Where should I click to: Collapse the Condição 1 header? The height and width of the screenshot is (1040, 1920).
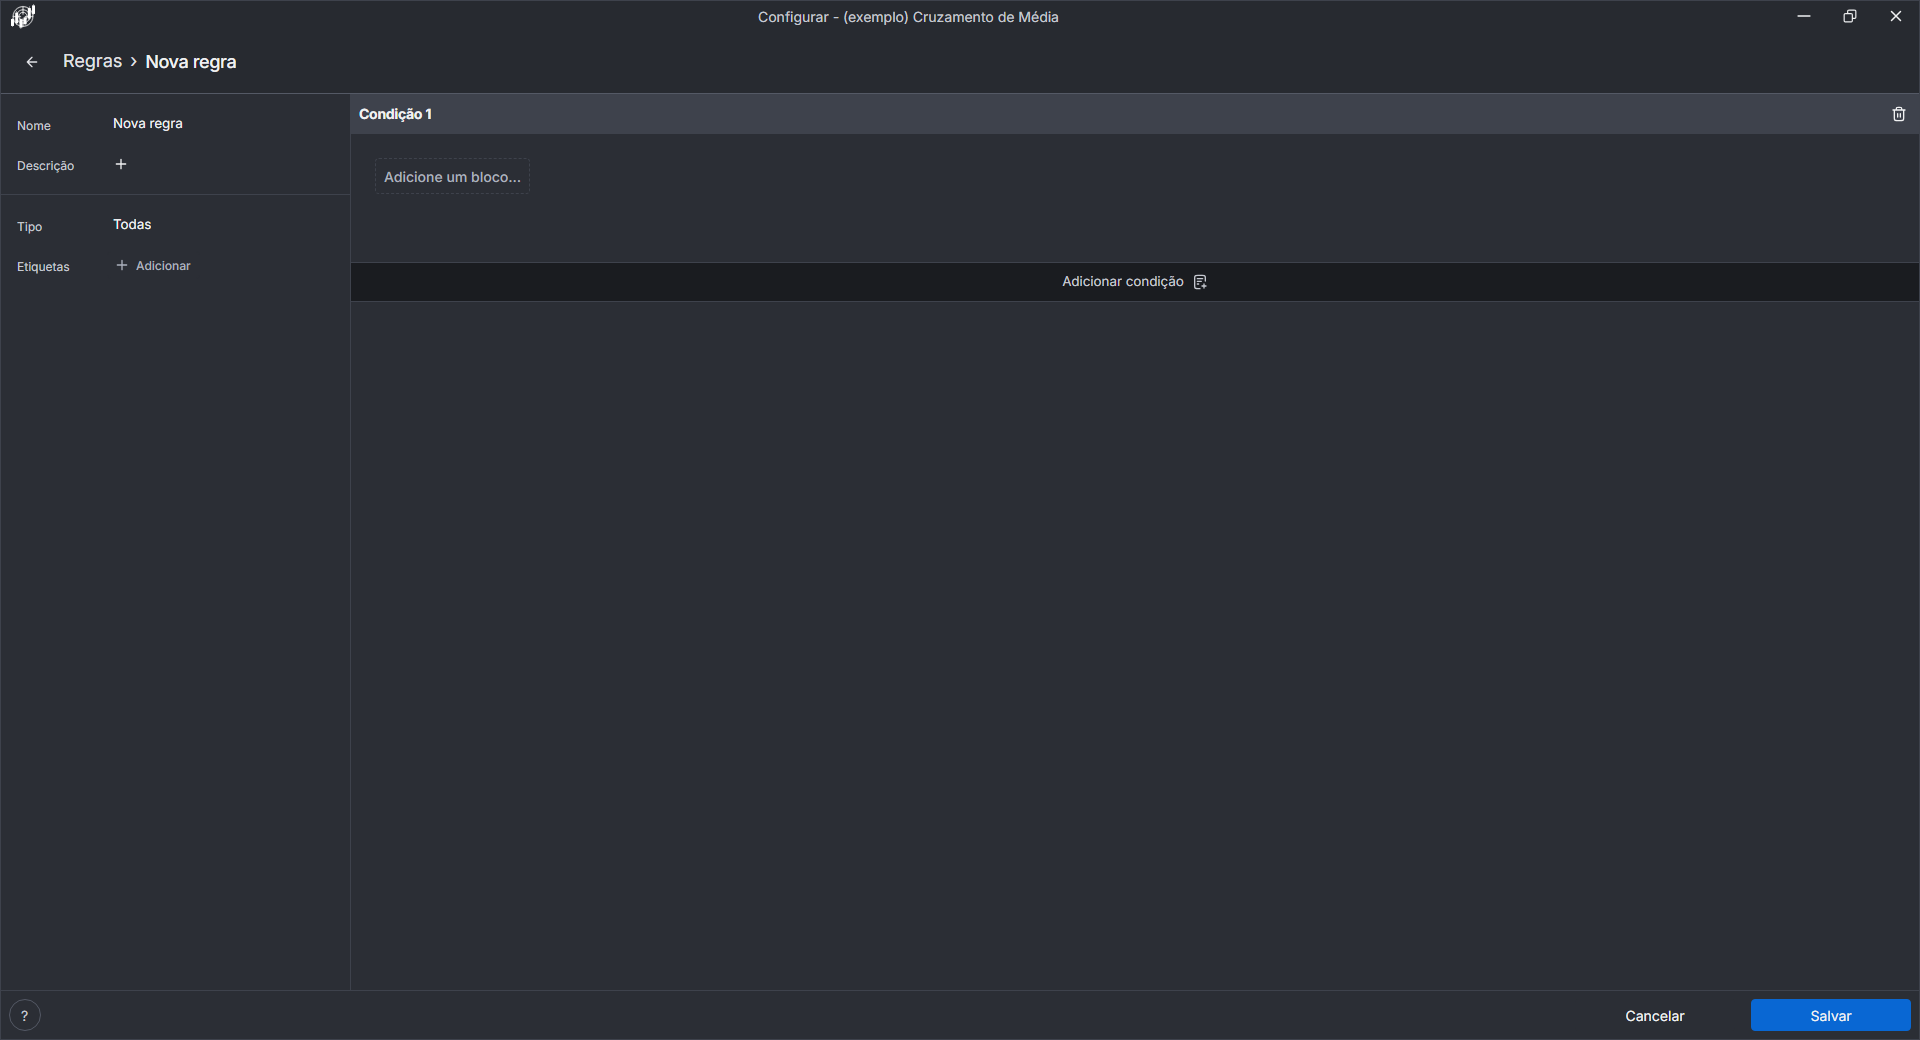[x=395, y=114]
